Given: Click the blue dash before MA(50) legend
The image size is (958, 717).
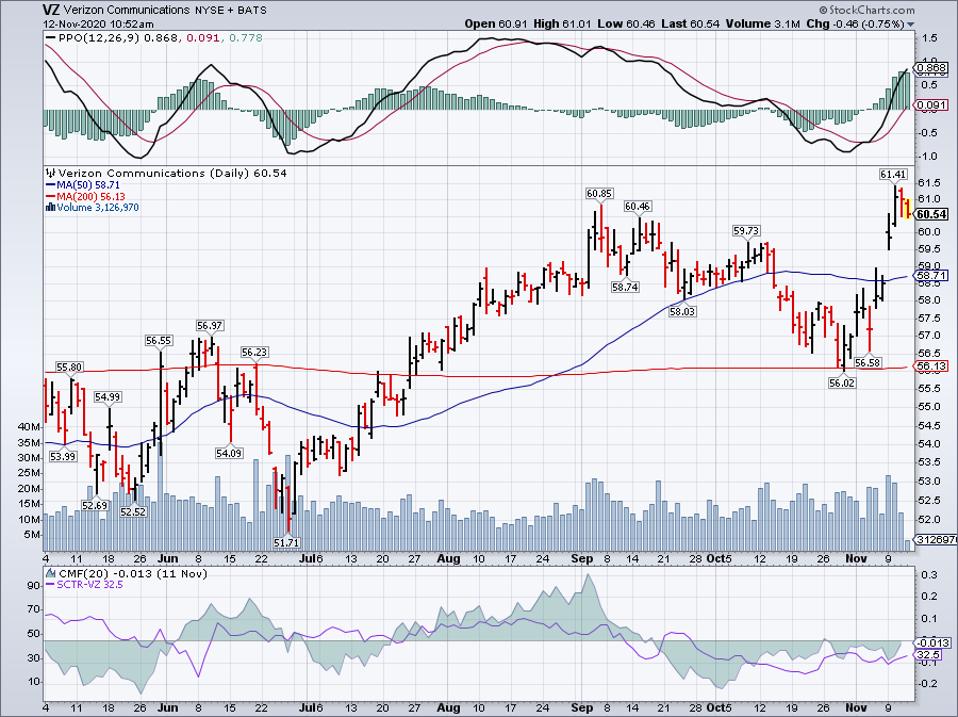Looking at the screenshot, I should (x=50, y=185).
